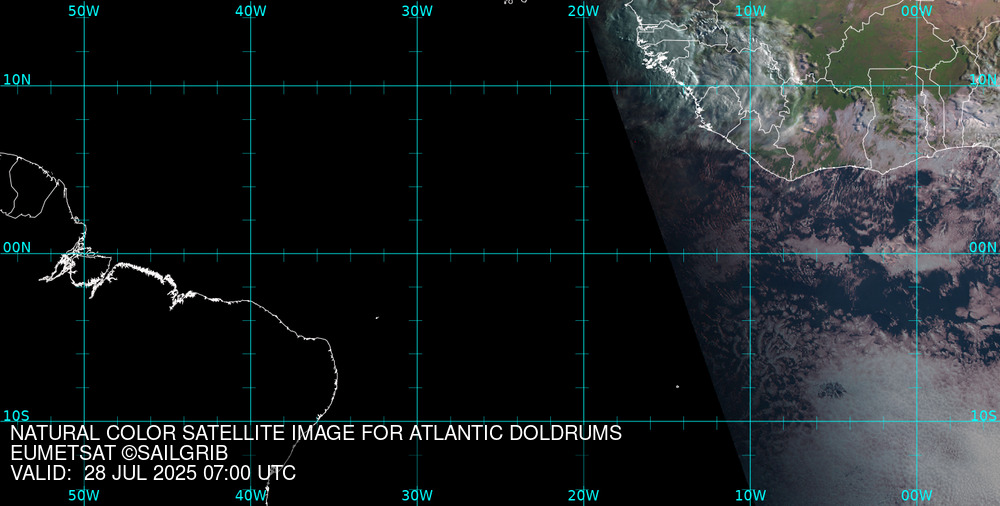Screen dimensions: 1000x506
Task: Click the 10N latitude label on the right edge
Action: 984,80
